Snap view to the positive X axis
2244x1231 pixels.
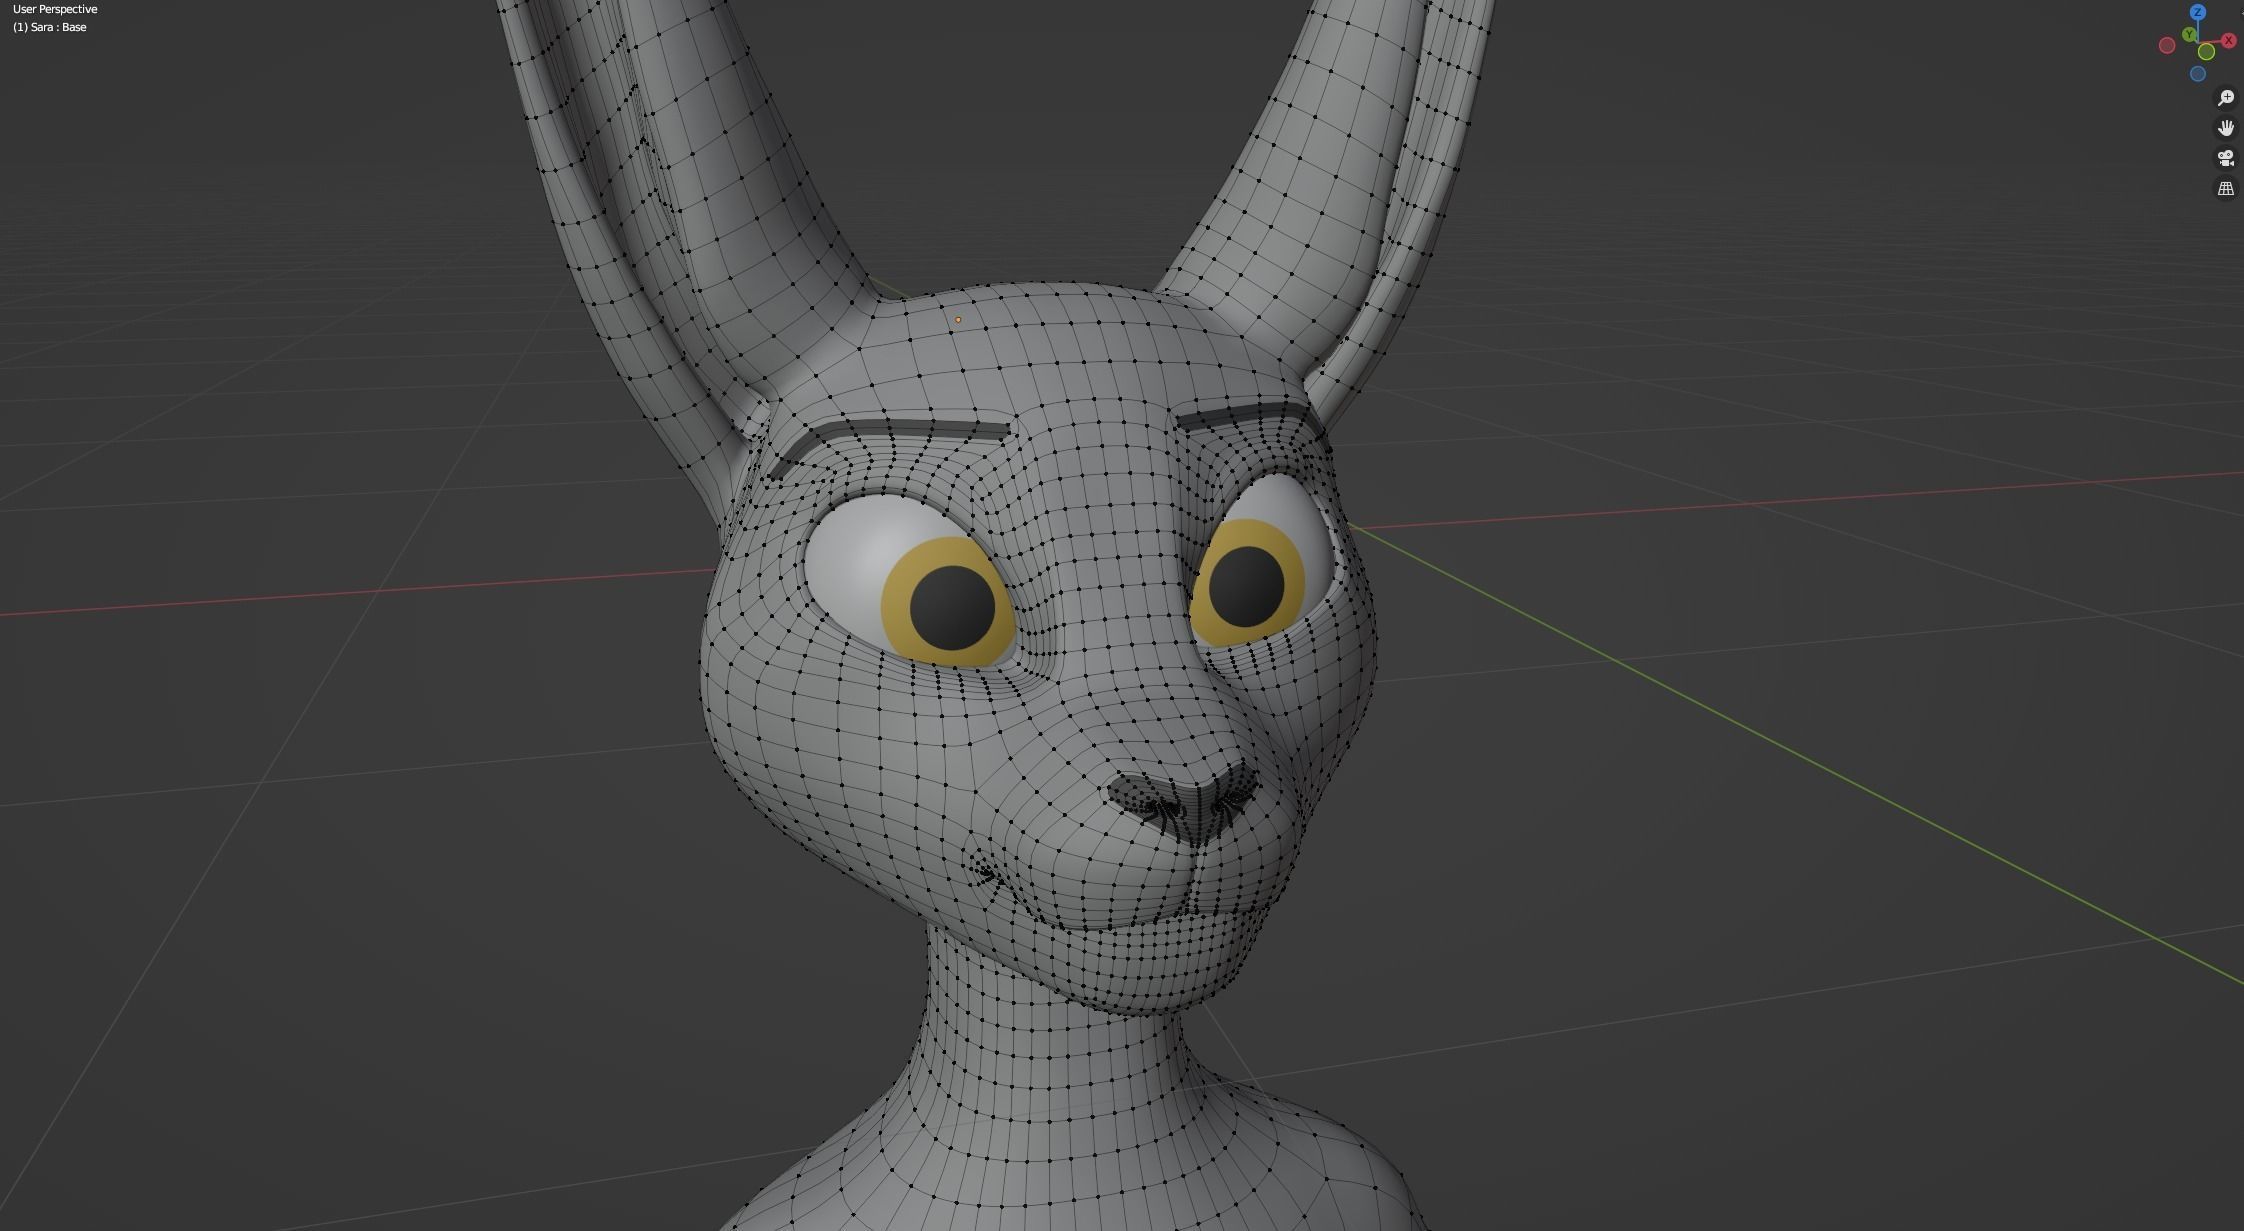pyautogui.click(x=2228, y=41)
